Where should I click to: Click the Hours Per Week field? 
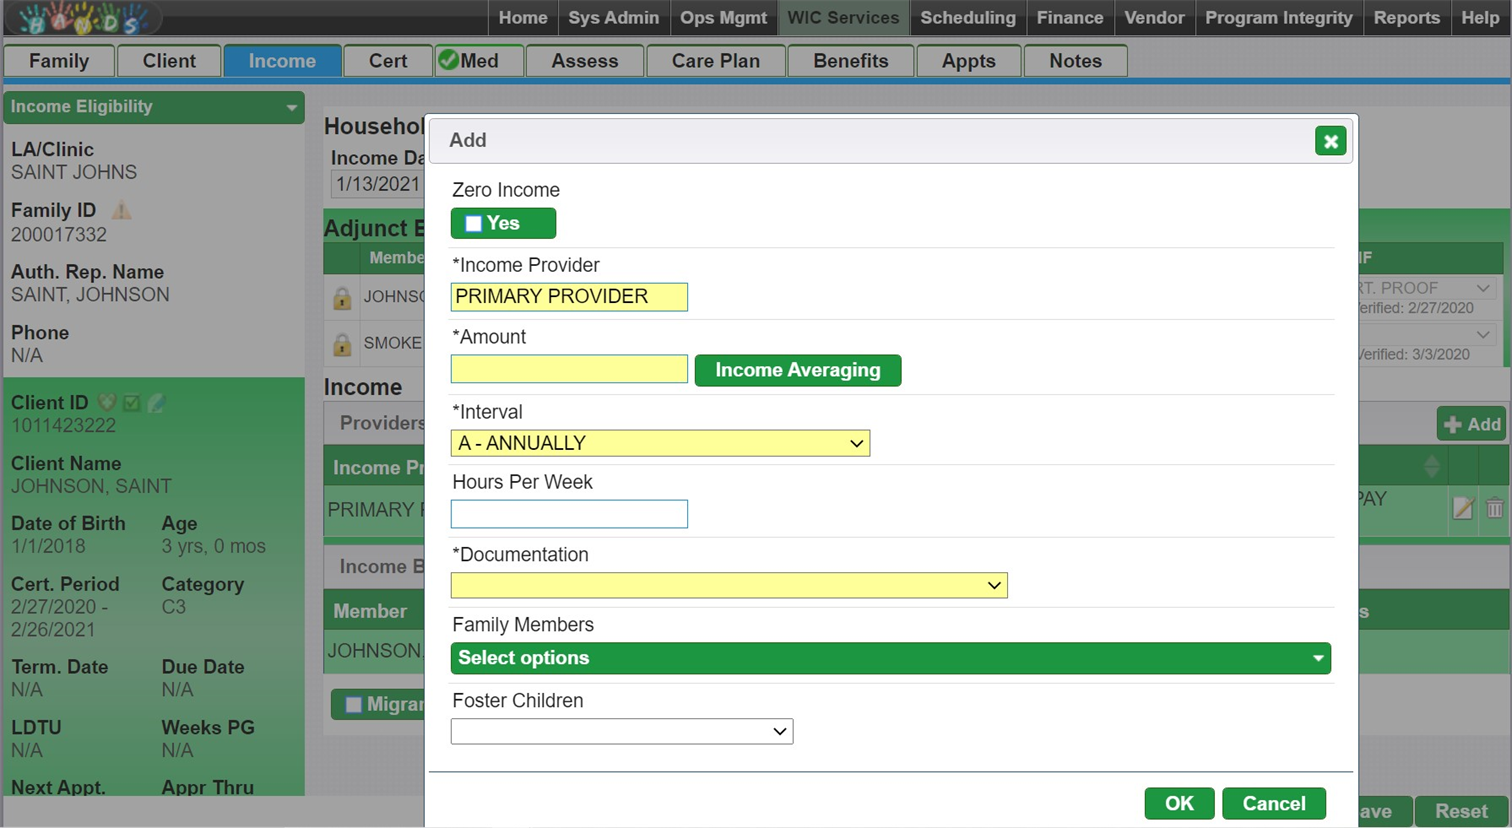[569, 514]
